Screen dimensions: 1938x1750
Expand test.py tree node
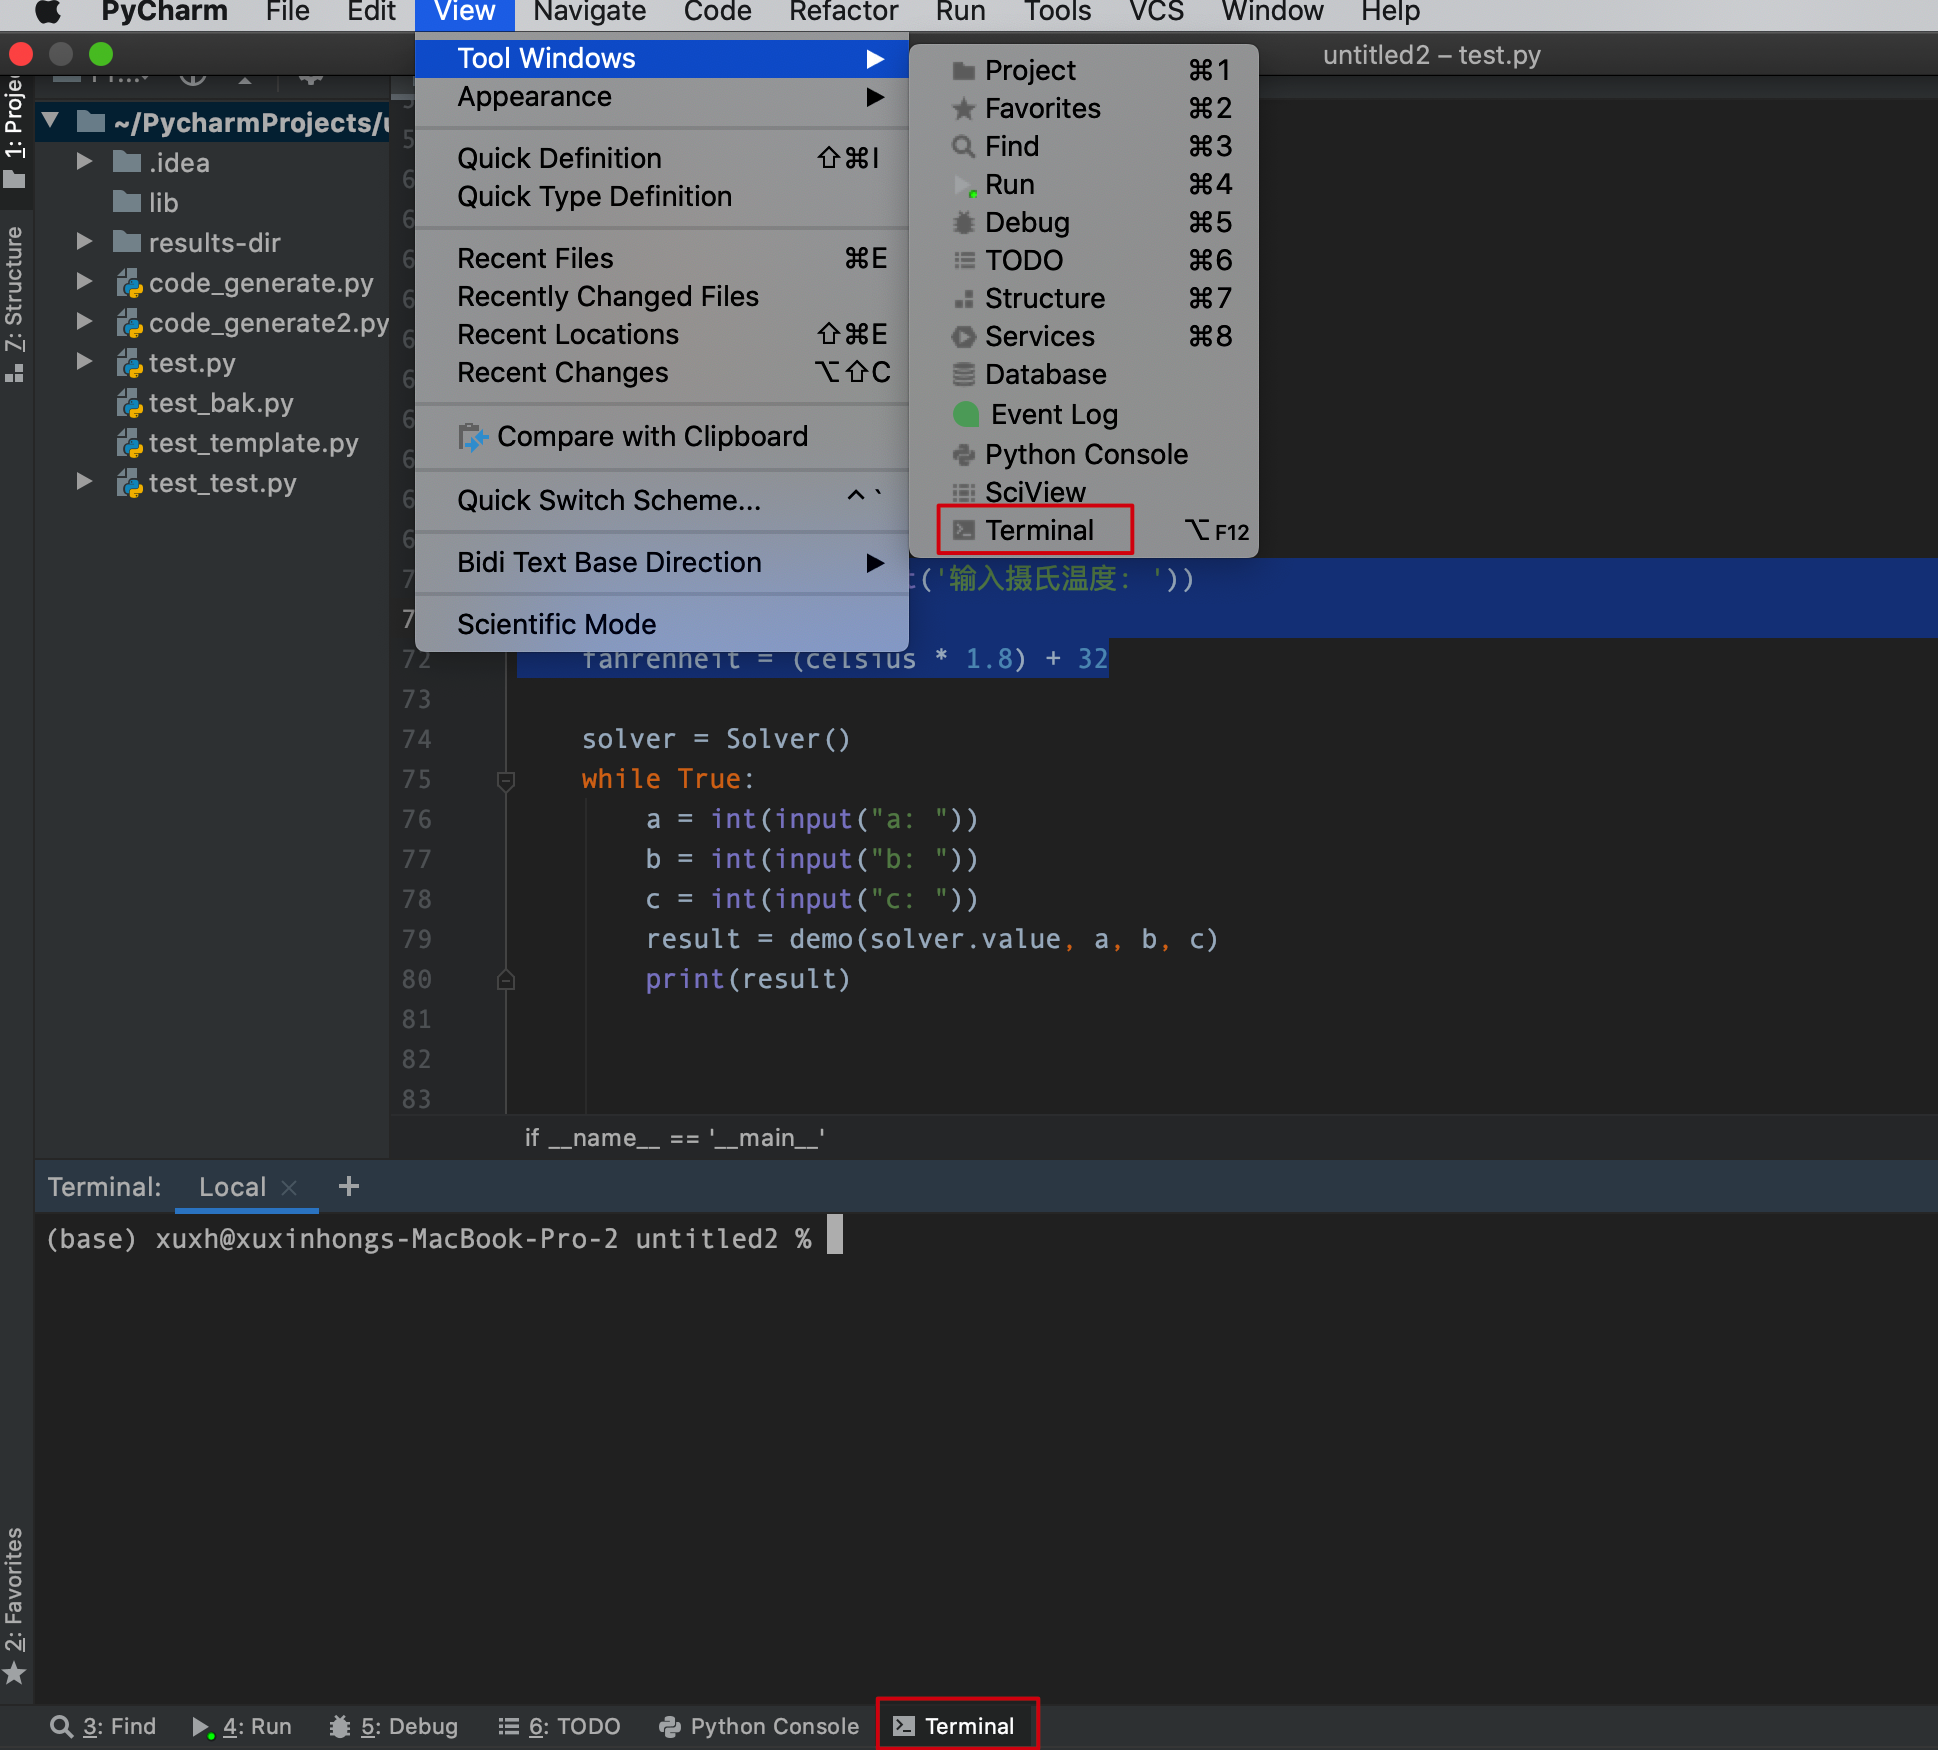85,362
